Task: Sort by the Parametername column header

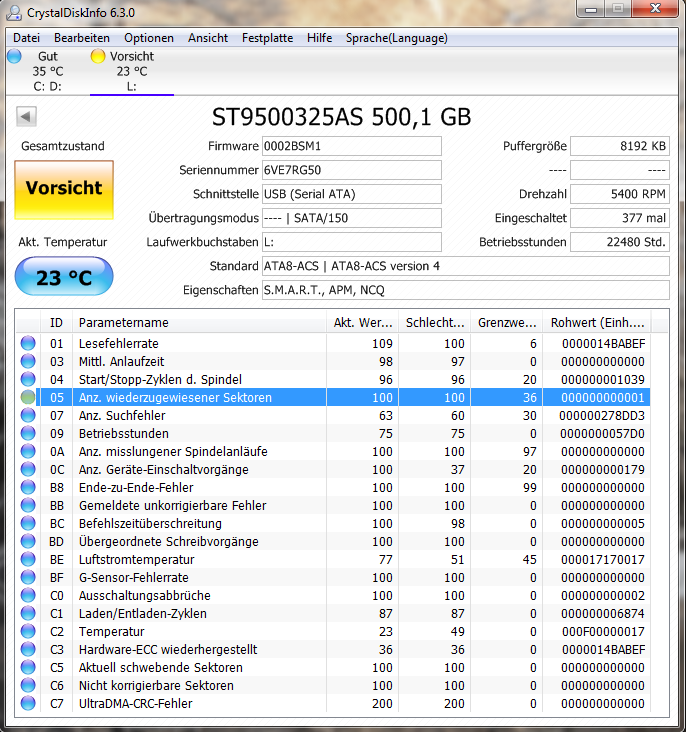Action: (199, 323)
